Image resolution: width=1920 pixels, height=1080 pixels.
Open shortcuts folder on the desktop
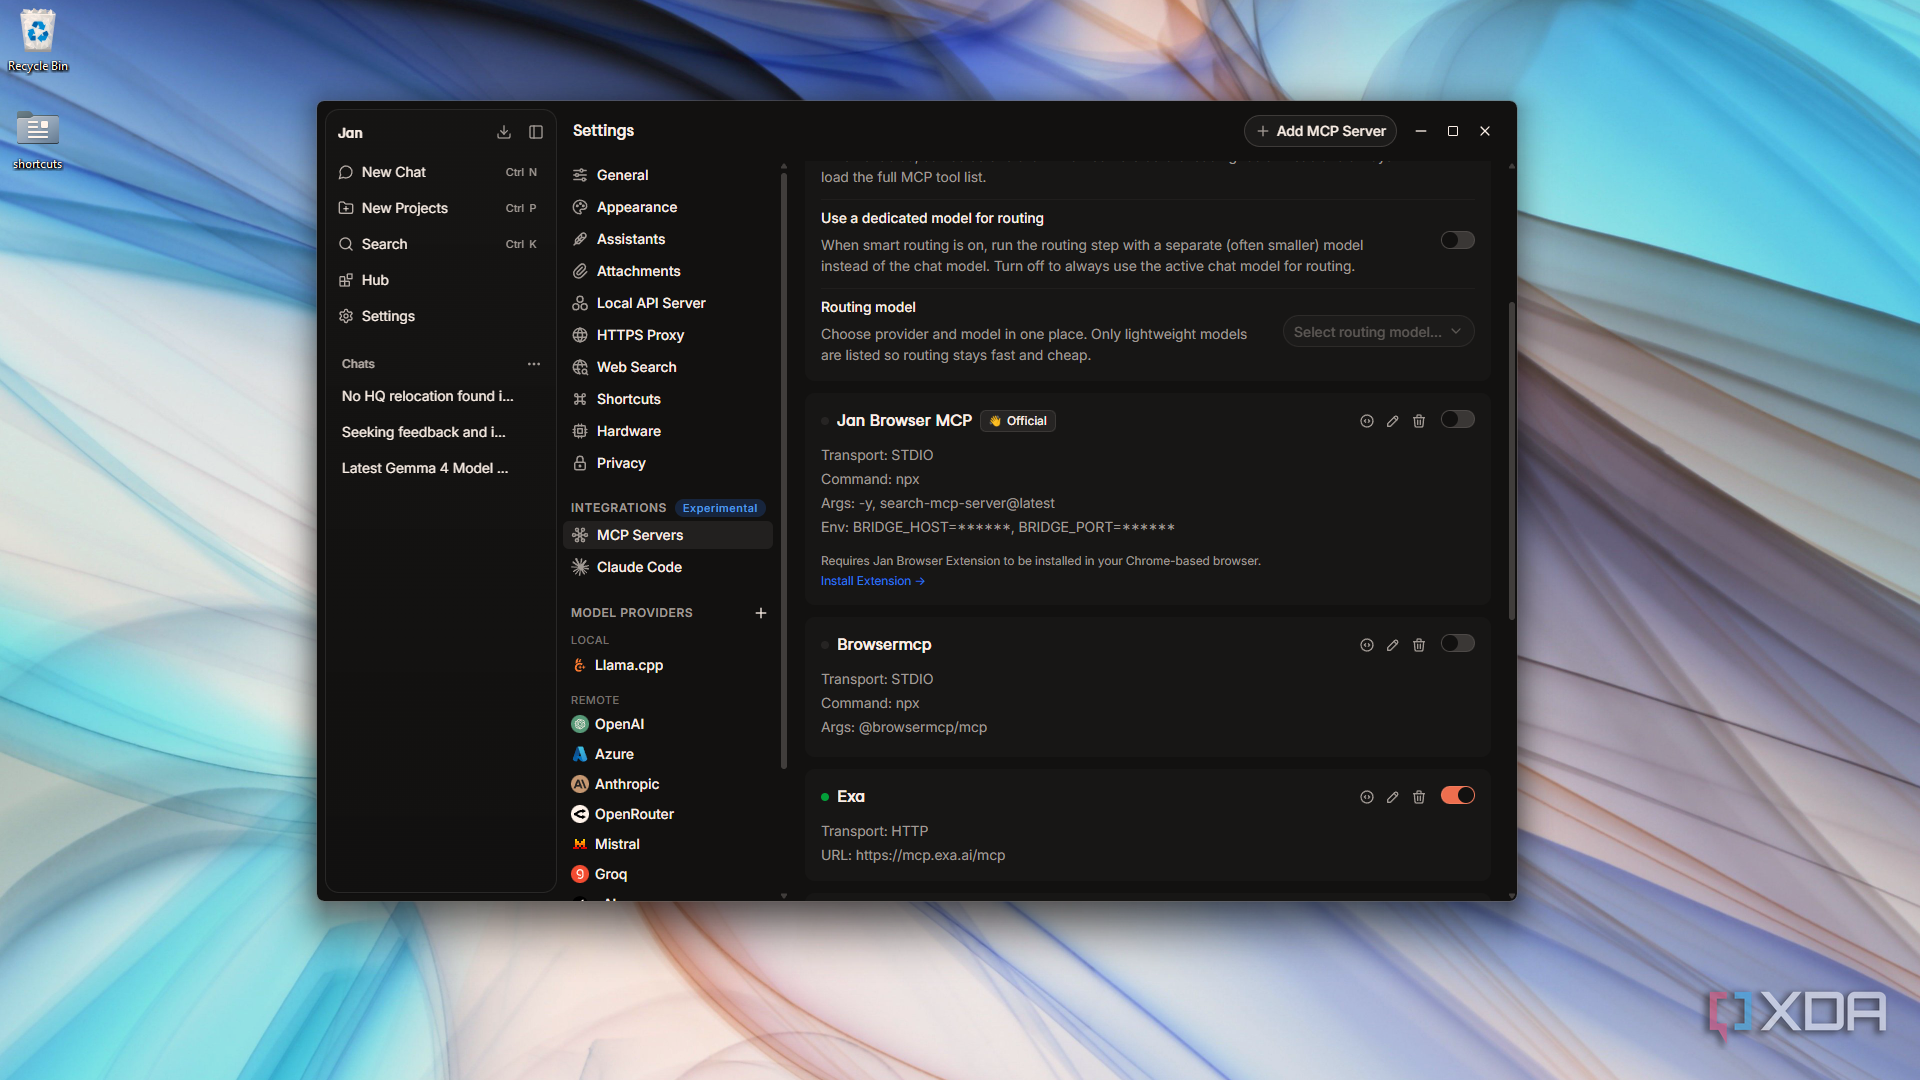38,140
